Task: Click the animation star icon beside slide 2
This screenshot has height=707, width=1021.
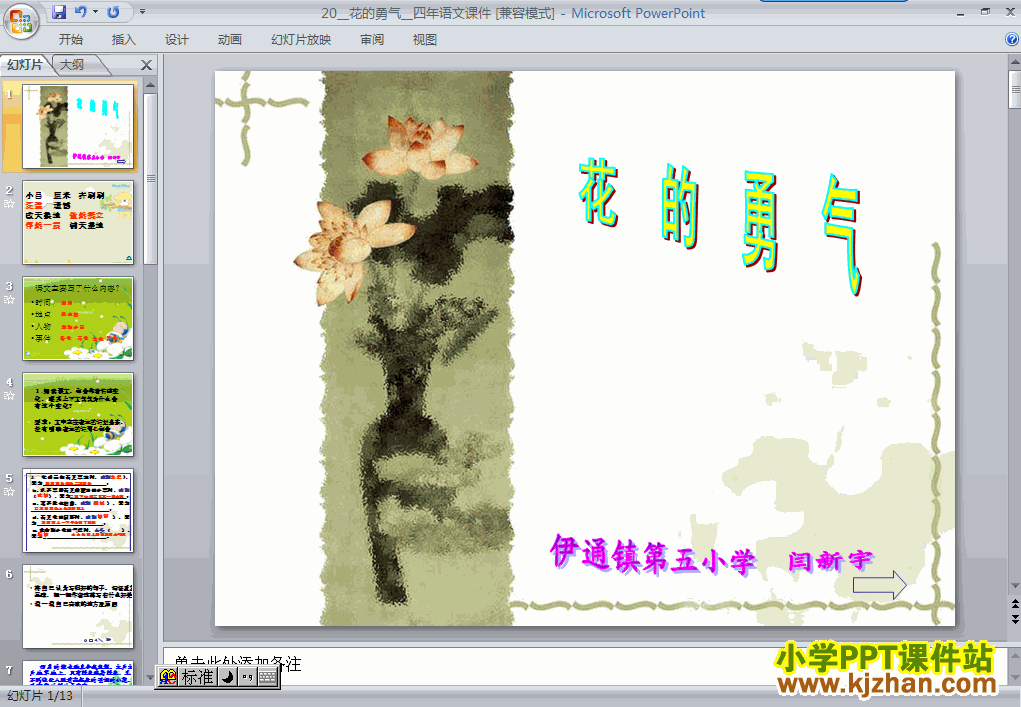Action: coord(9,204)
